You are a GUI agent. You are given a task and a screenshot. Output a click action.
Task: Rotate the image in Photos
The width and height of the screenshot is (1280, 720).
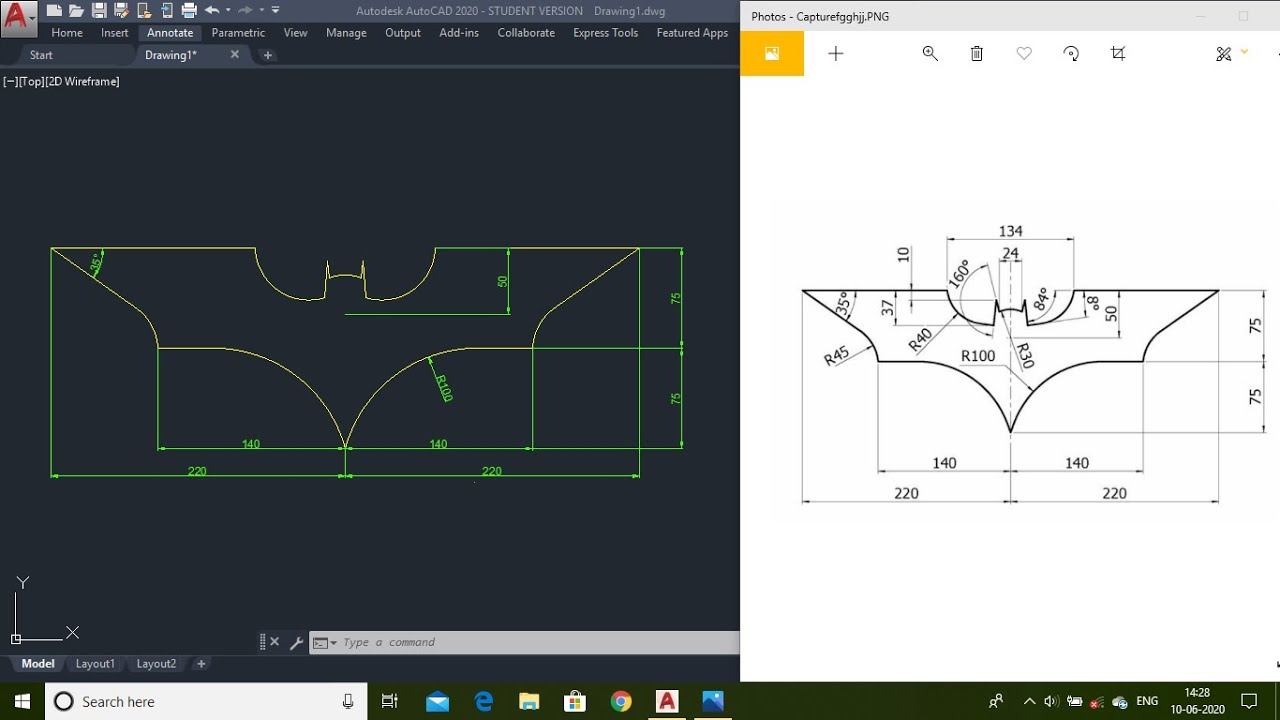pos(1071,53)
